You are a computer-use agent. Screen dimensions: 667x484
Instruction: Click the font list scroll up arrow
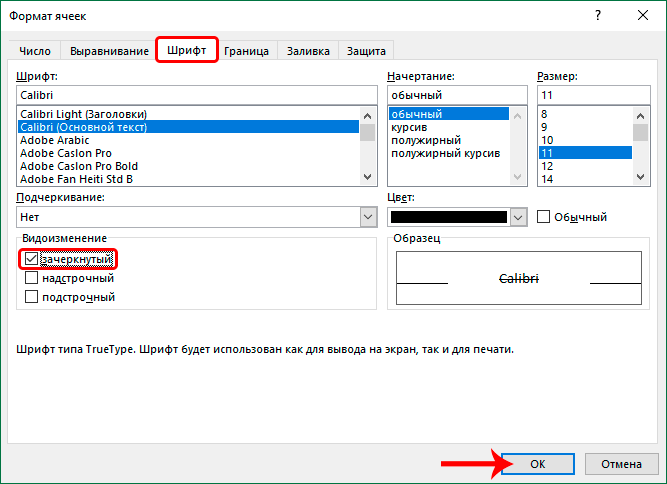[x=368, y=116]
